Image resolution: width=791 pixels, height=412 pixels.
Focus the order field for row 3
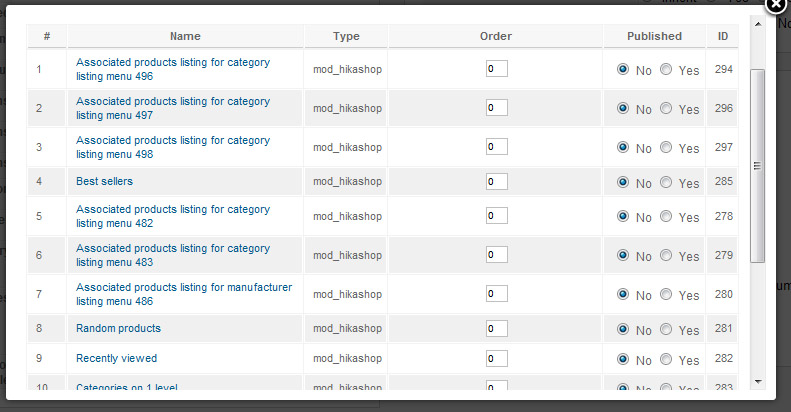point(496,147)
